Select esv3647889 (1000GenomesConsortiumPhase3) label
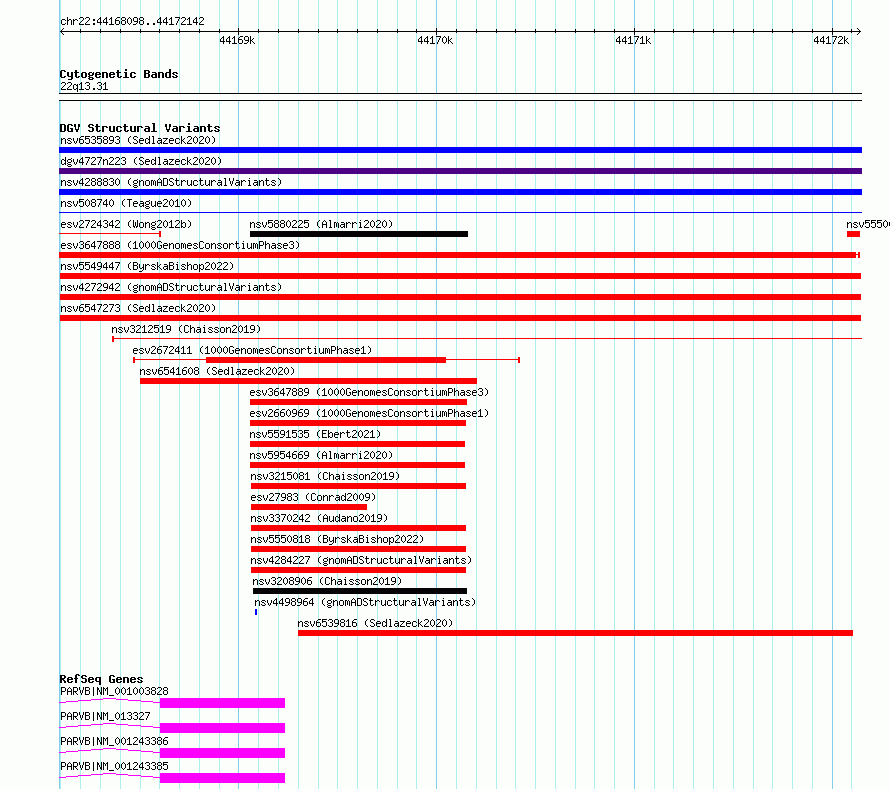890x789 pixels. tap(369, 392)
